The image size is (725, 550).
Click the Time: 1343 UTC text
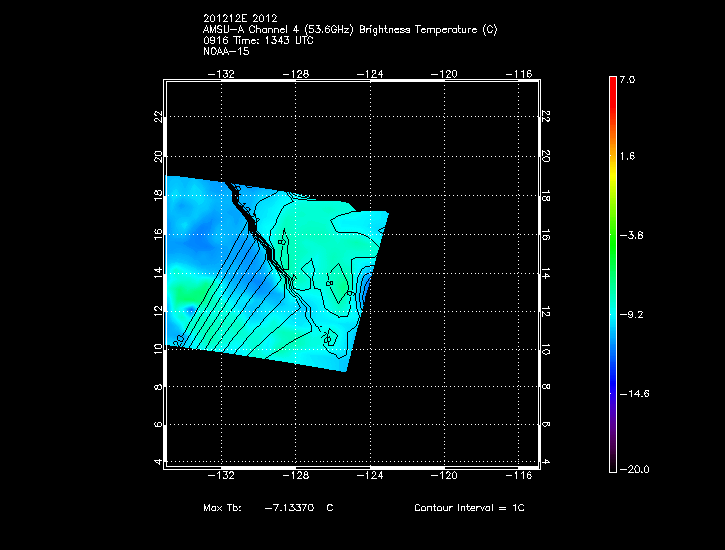pyautogui.click(x=279, y=40)
